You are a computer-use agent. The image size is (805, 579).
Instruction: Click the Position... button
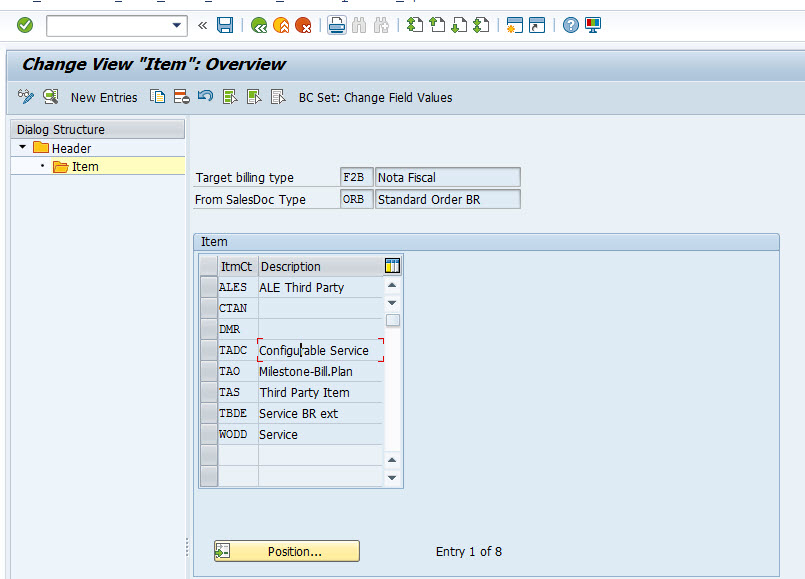tap(287, 551)
